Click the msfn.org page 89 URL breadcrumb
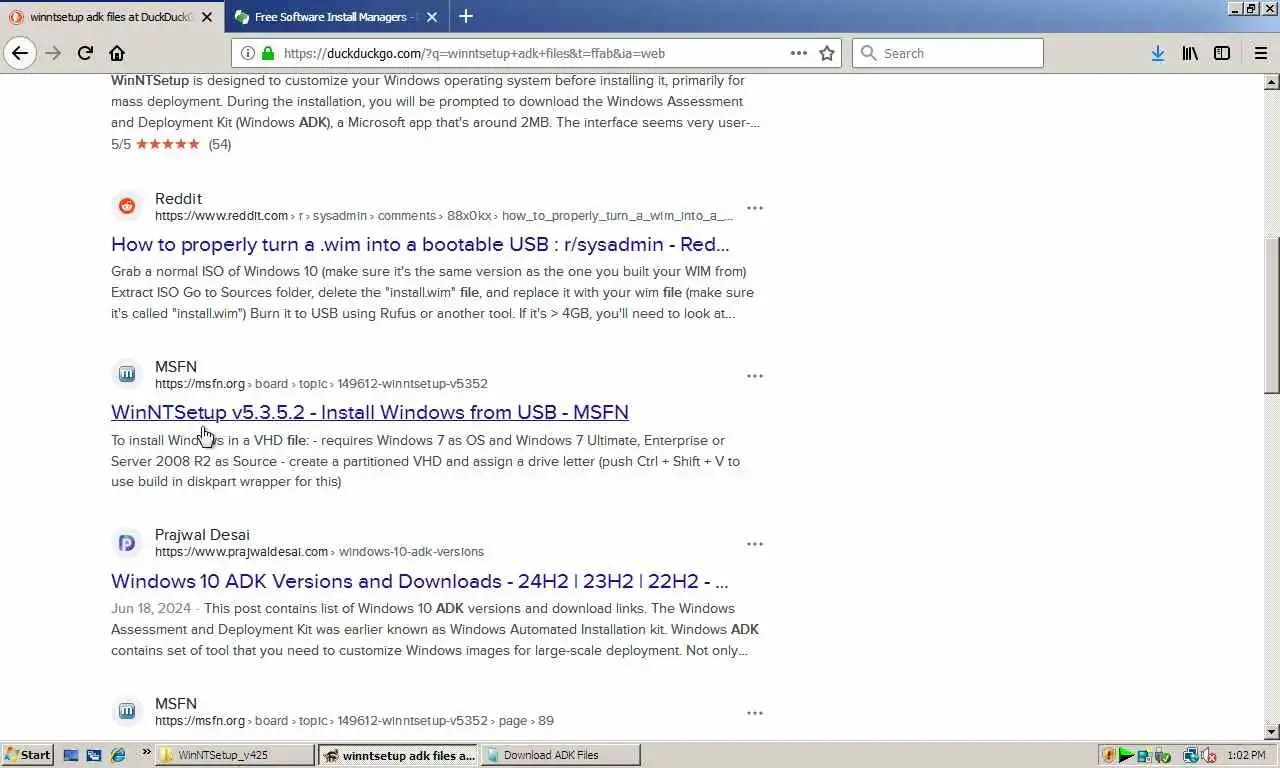The width and height of the screenshot is (1280, 768). click(x=354, y=721)
